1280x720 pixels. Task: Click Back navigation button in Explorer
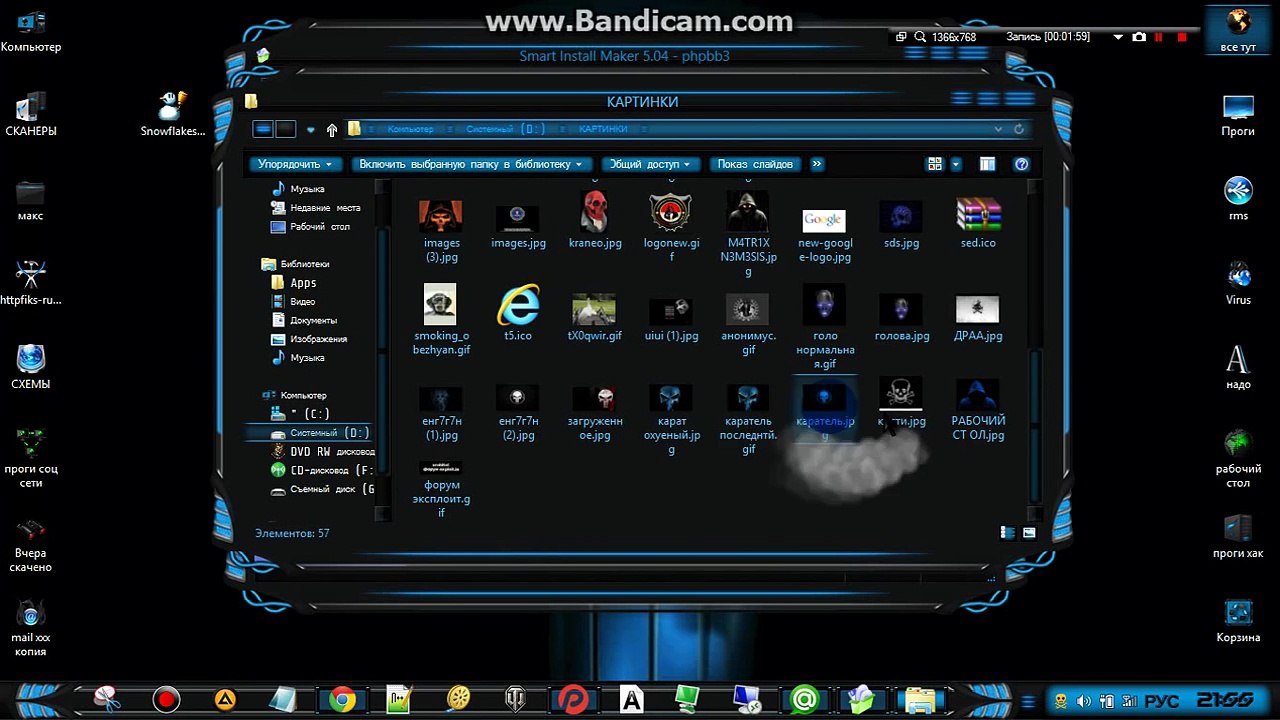[x=263, y=129]
